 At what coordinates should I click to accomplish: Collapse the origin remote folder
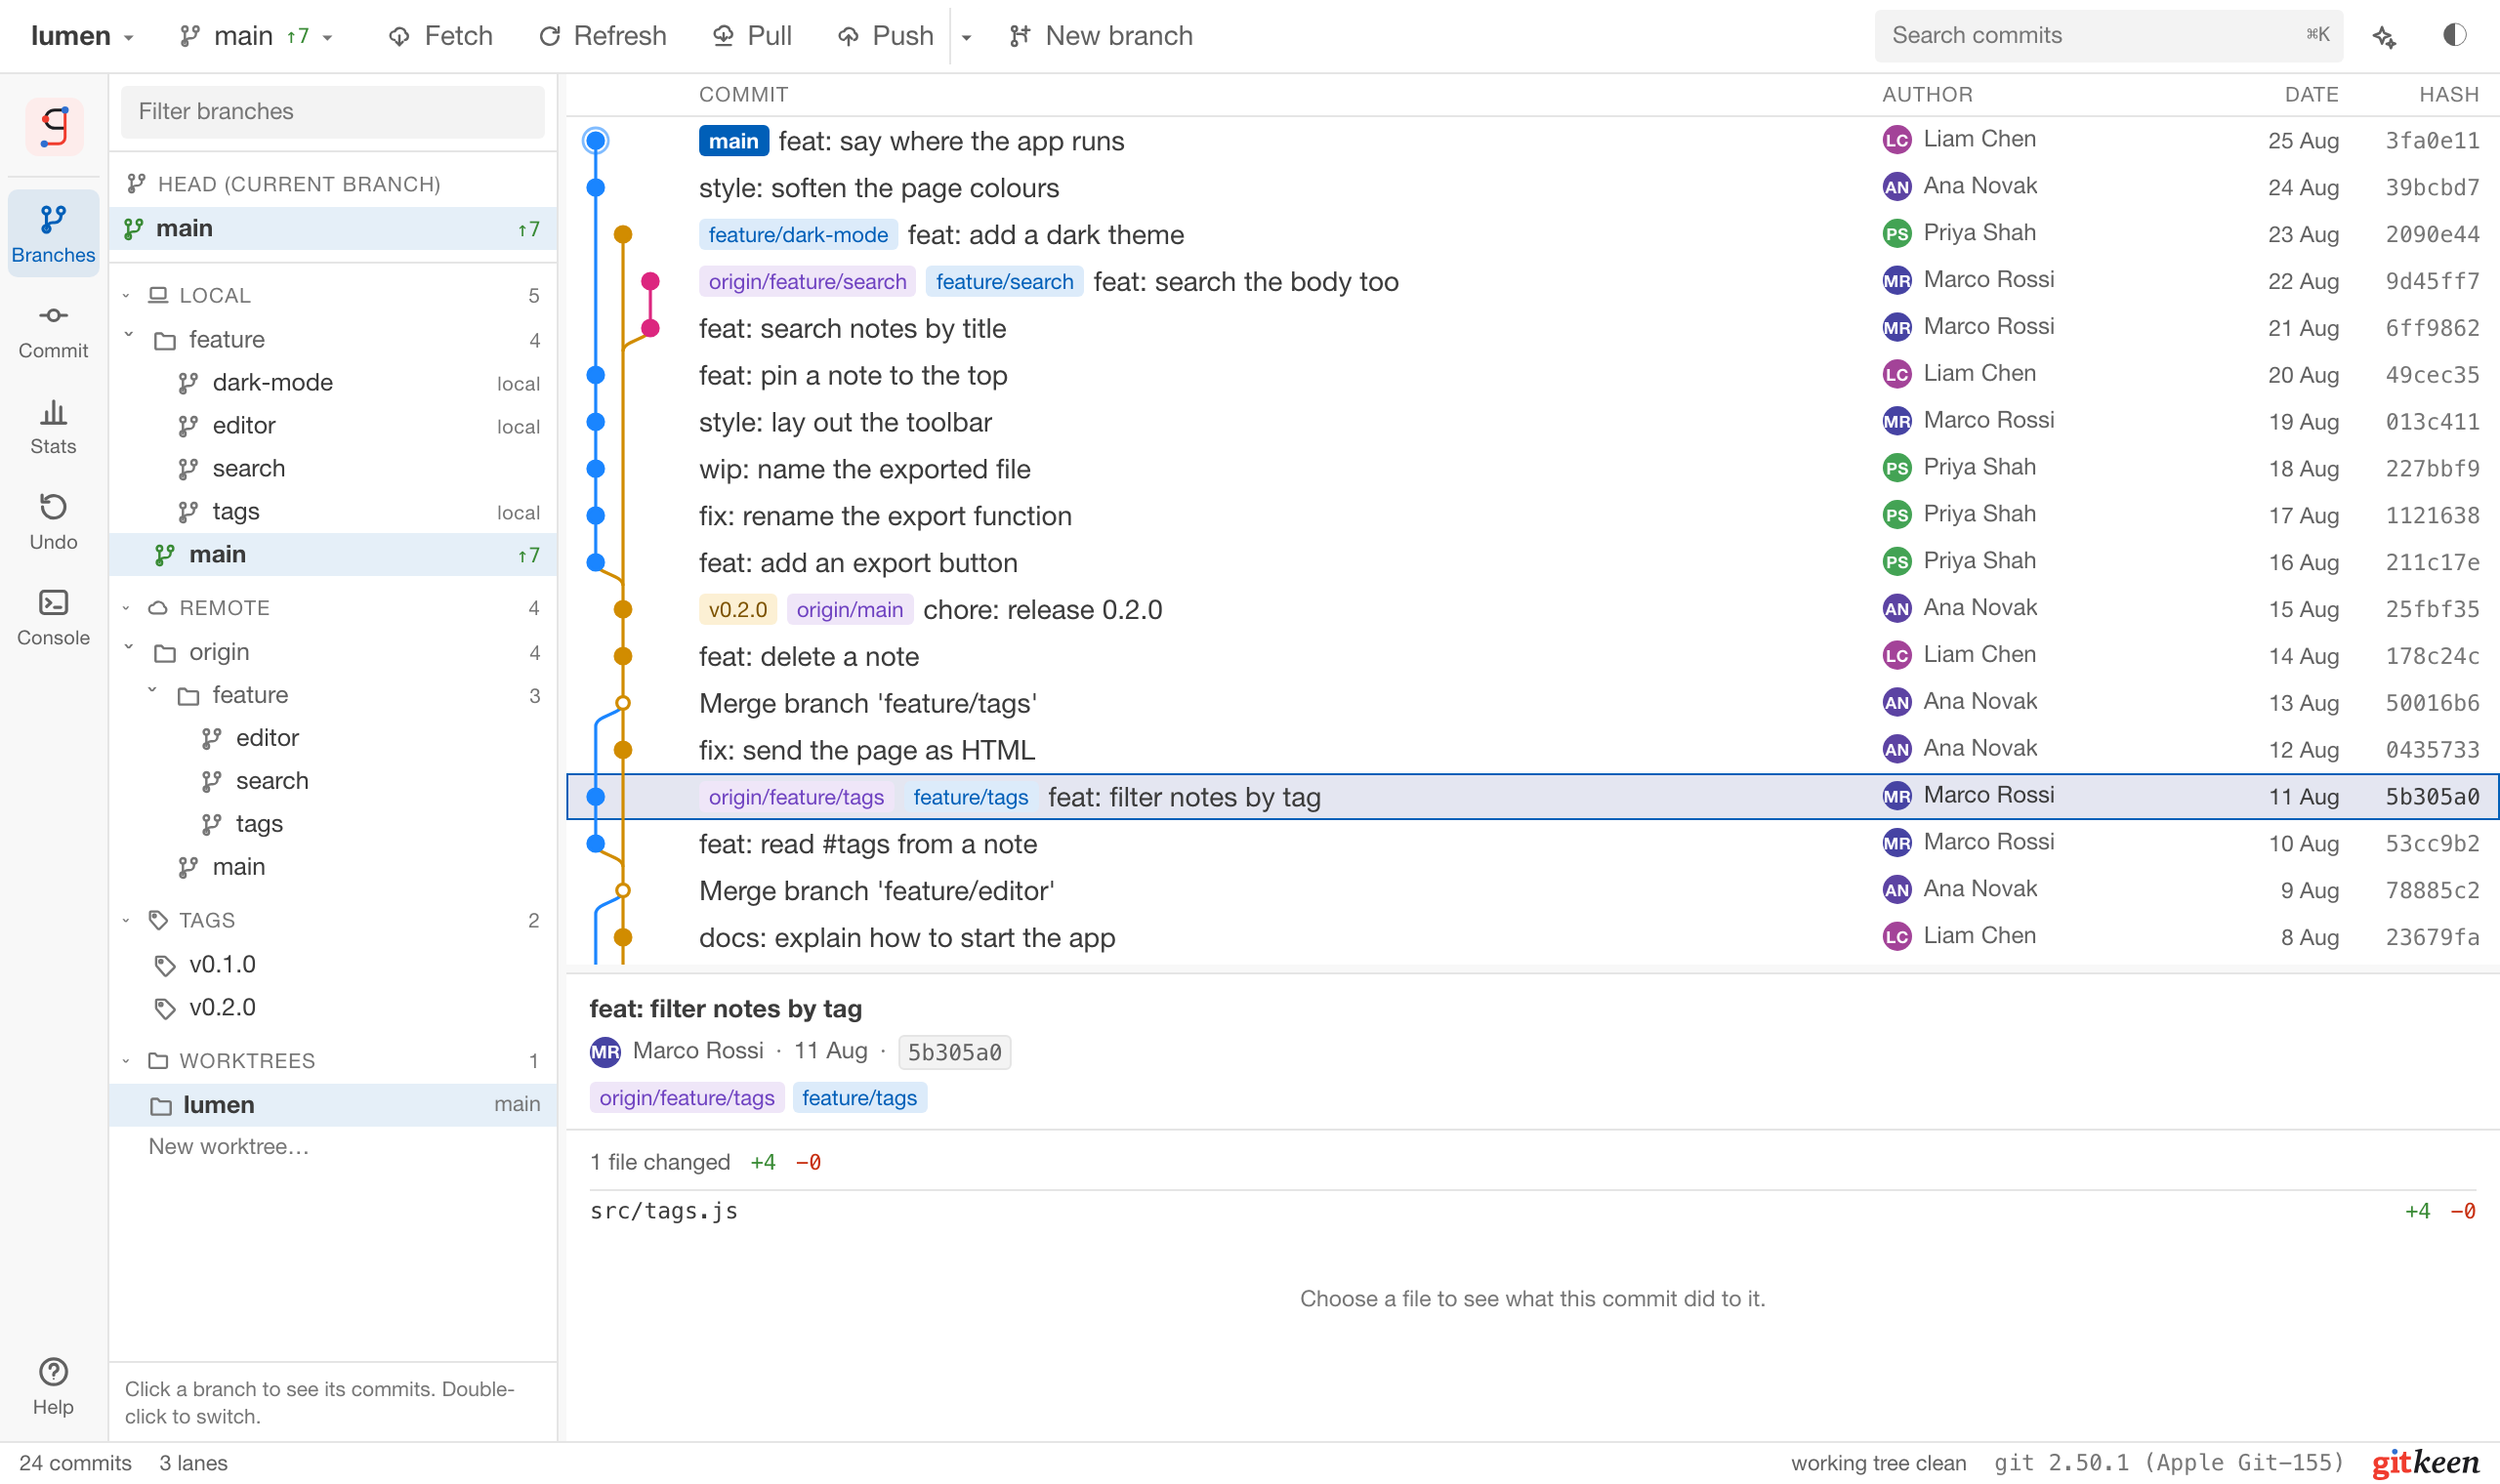[x=129, y=649]
